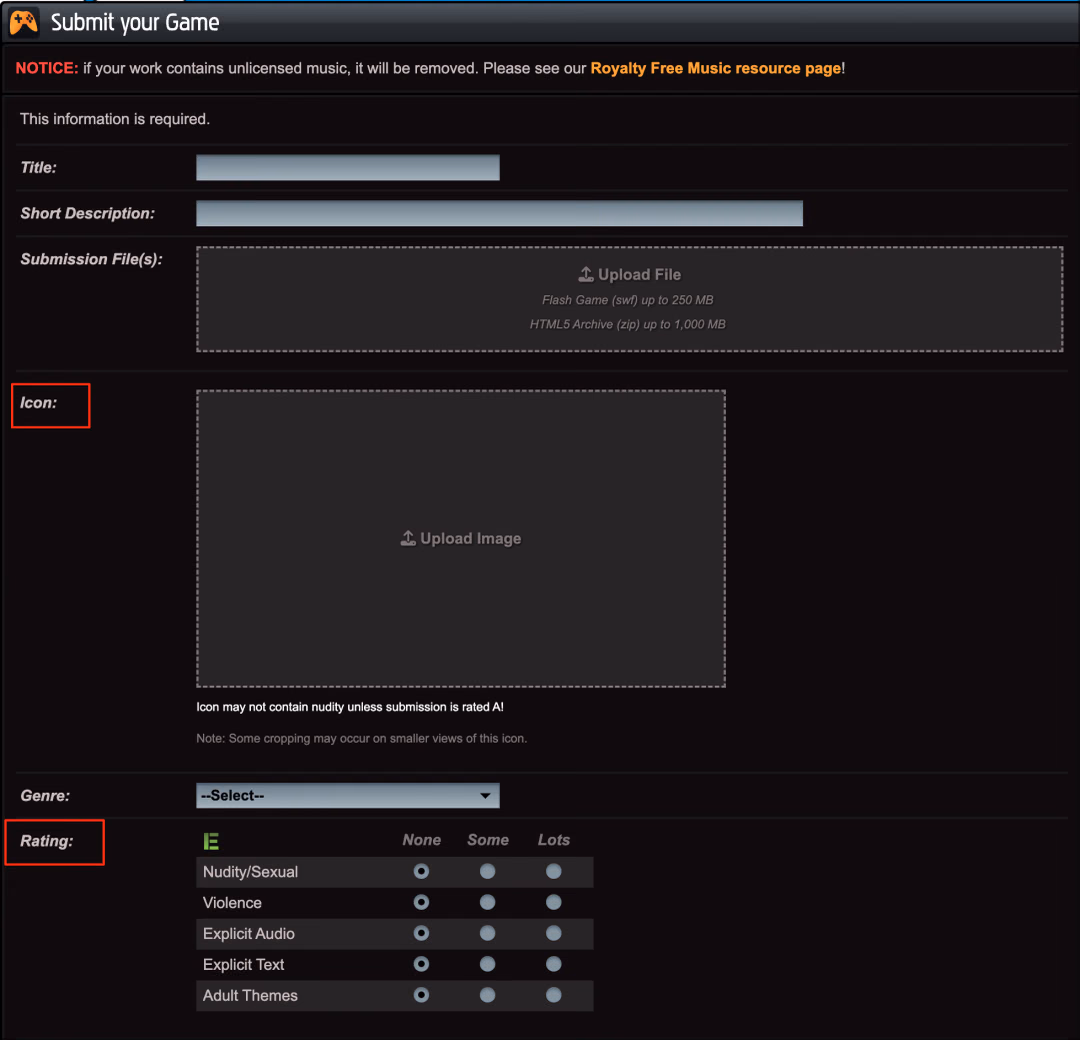
Task: Focus the Short Description input field
Action: coord(499,214)
